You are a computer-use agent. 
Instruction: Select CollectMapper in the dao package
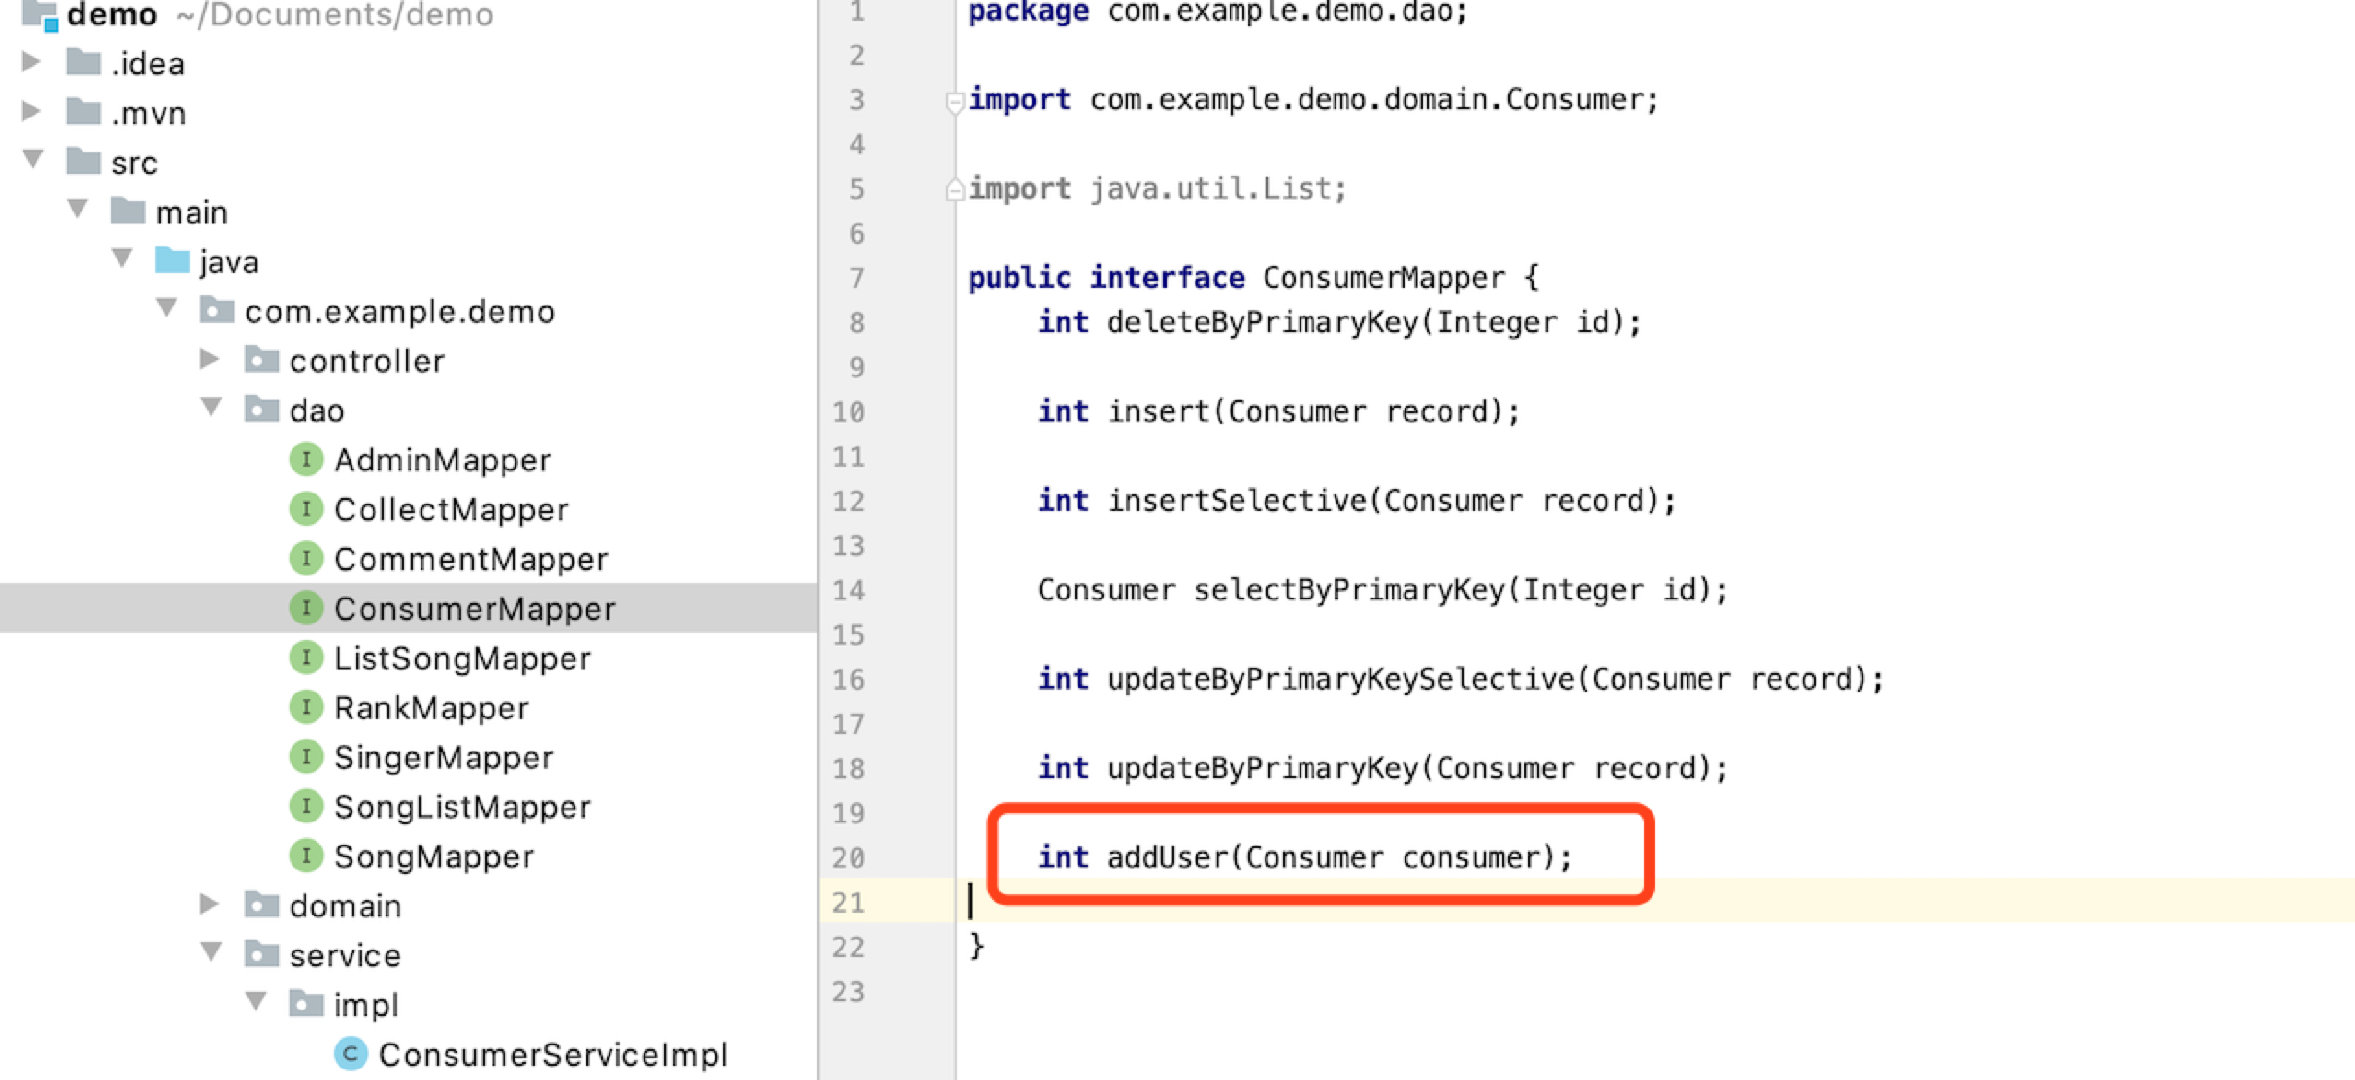(x=451, y=509)
